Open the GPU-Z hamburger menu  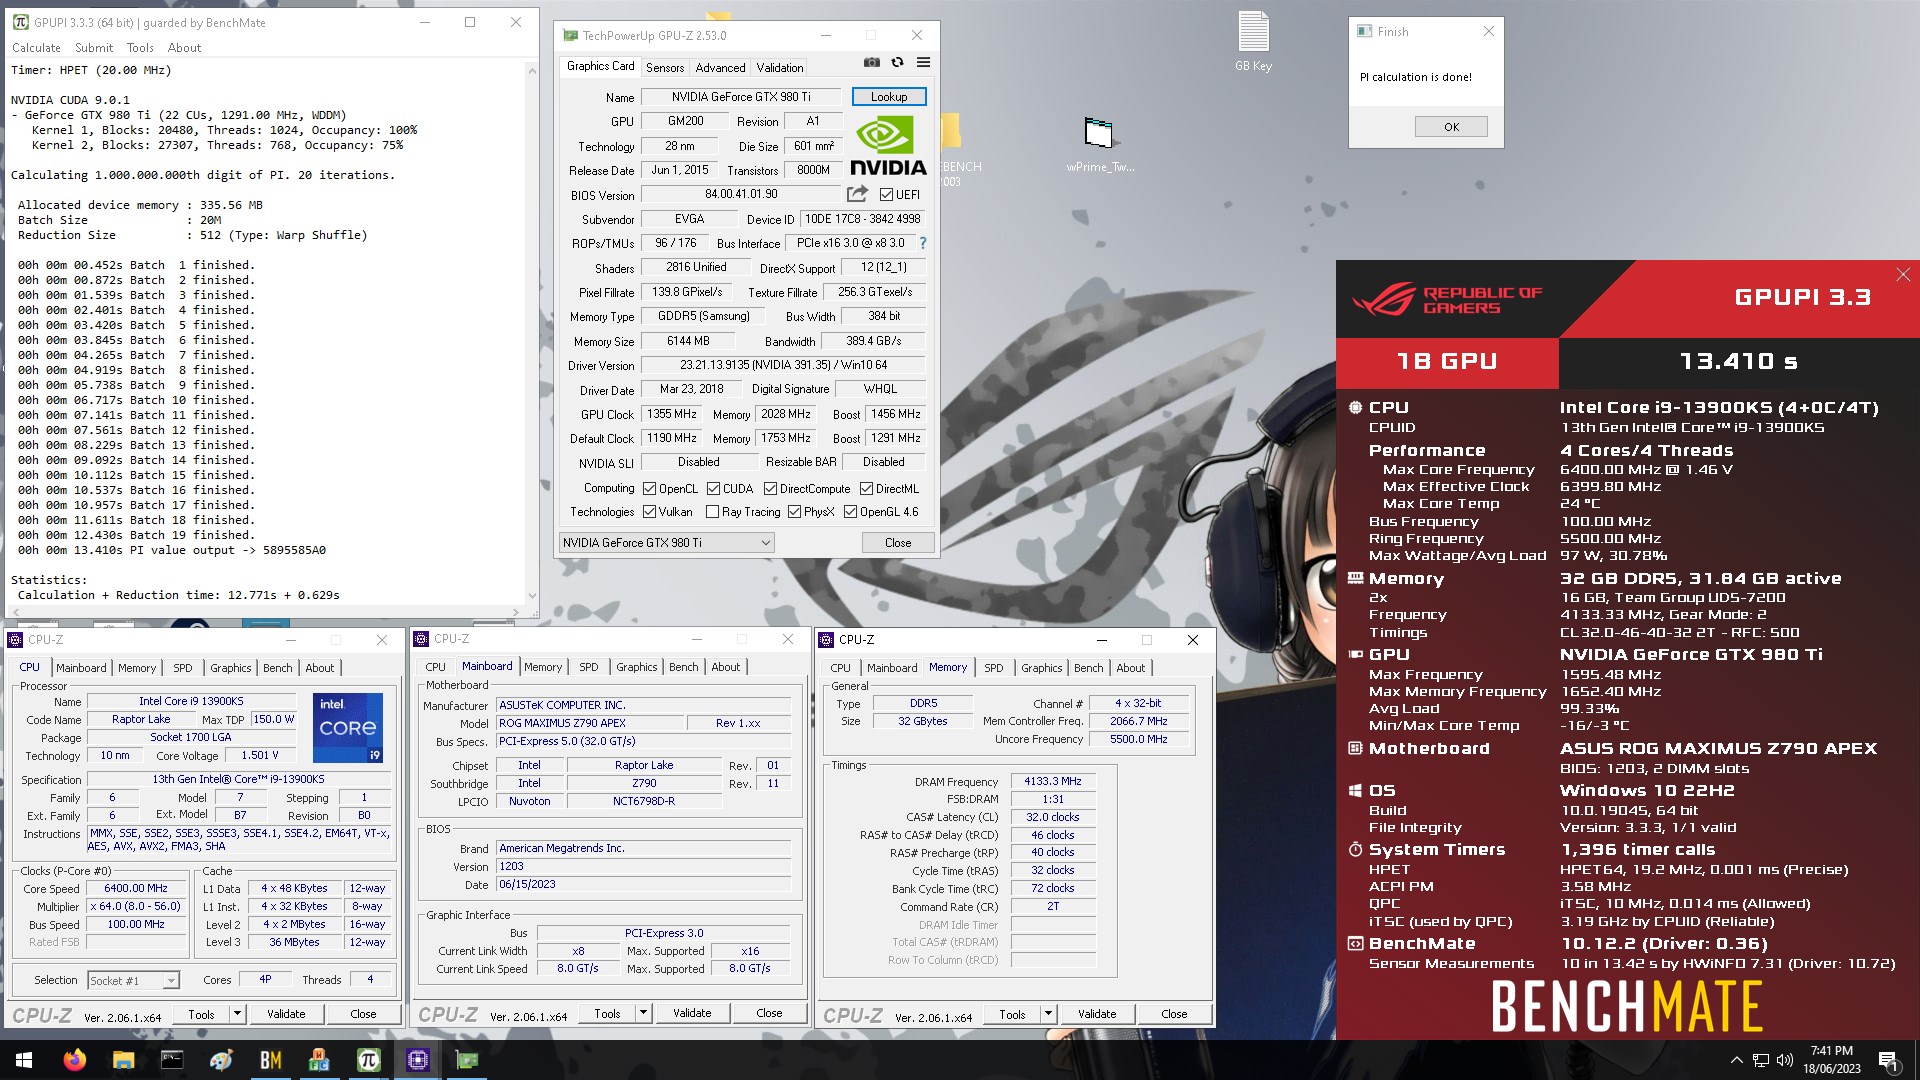[923, 62]
